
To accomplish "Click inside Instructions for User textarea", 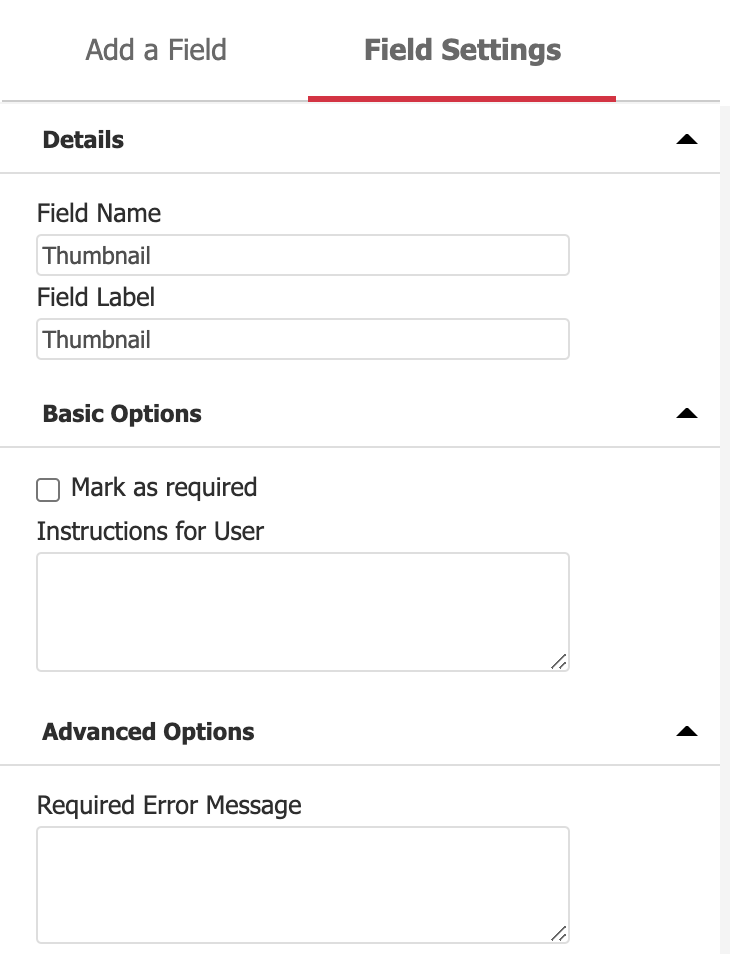I will tap(302, 611).
